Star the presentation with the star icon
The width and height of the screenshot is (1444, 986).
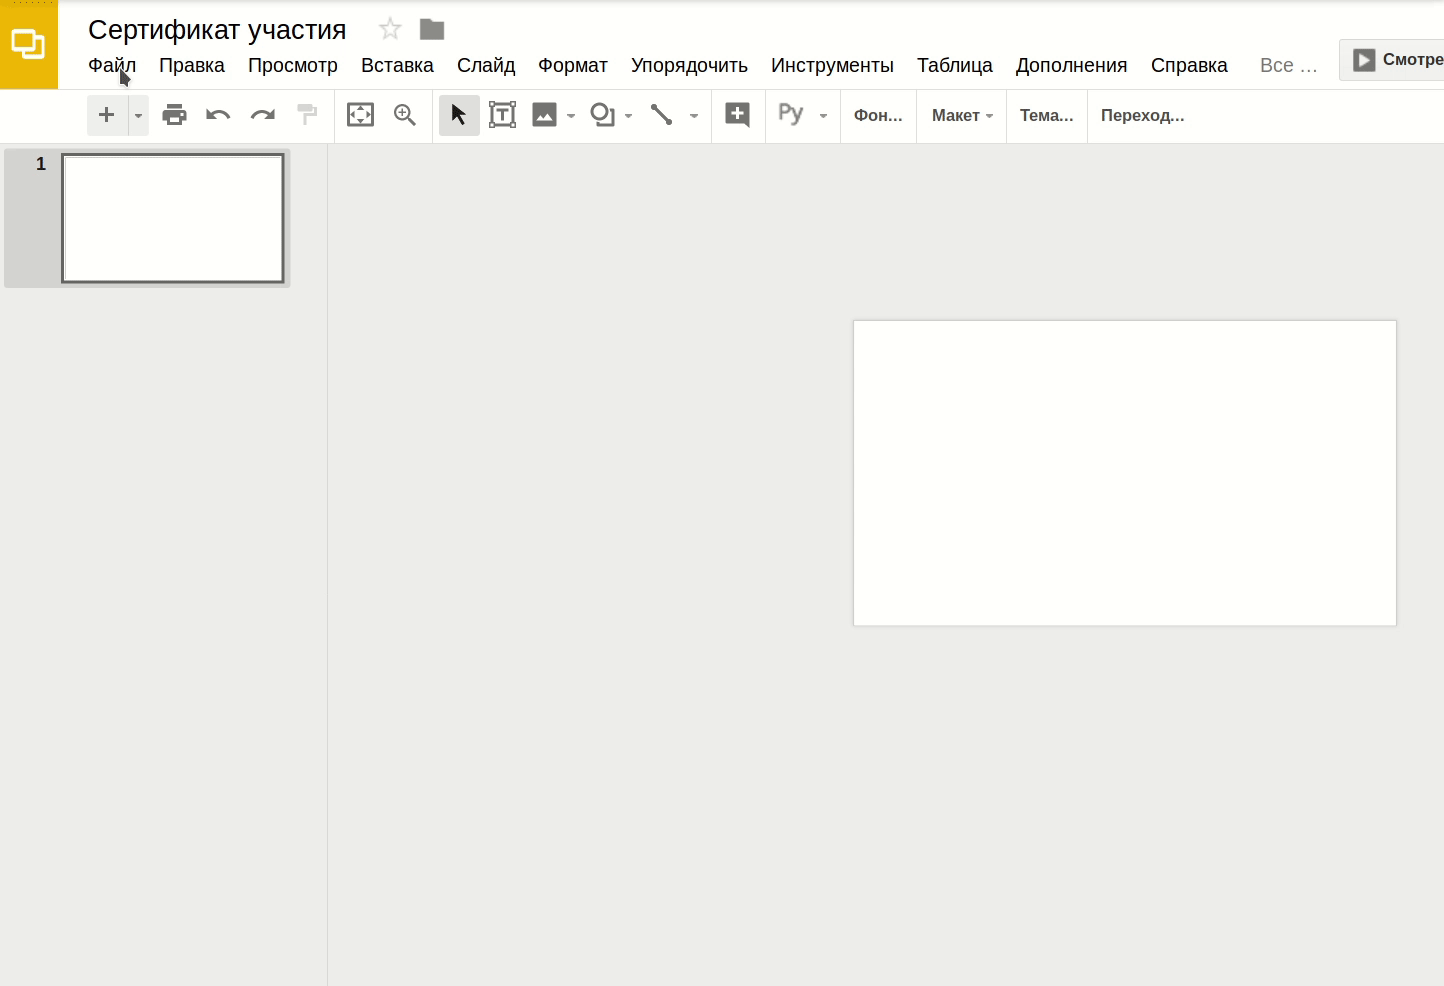coord(390,29)
